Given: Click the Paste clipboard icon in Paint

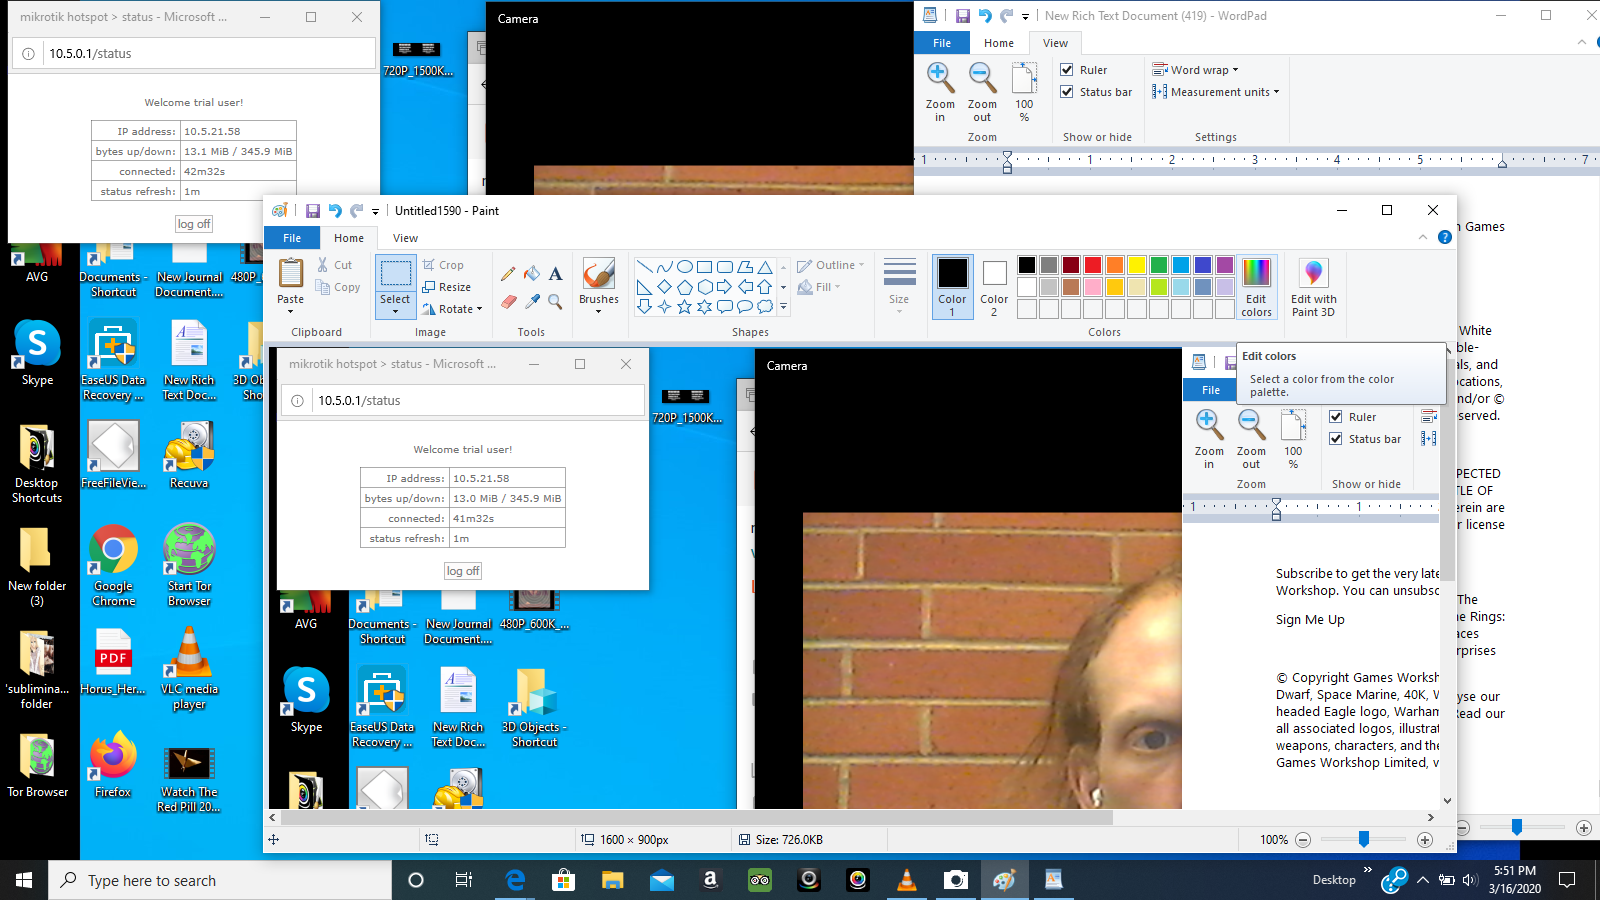Looking at the screenshot, I should (x=291, y=273).
